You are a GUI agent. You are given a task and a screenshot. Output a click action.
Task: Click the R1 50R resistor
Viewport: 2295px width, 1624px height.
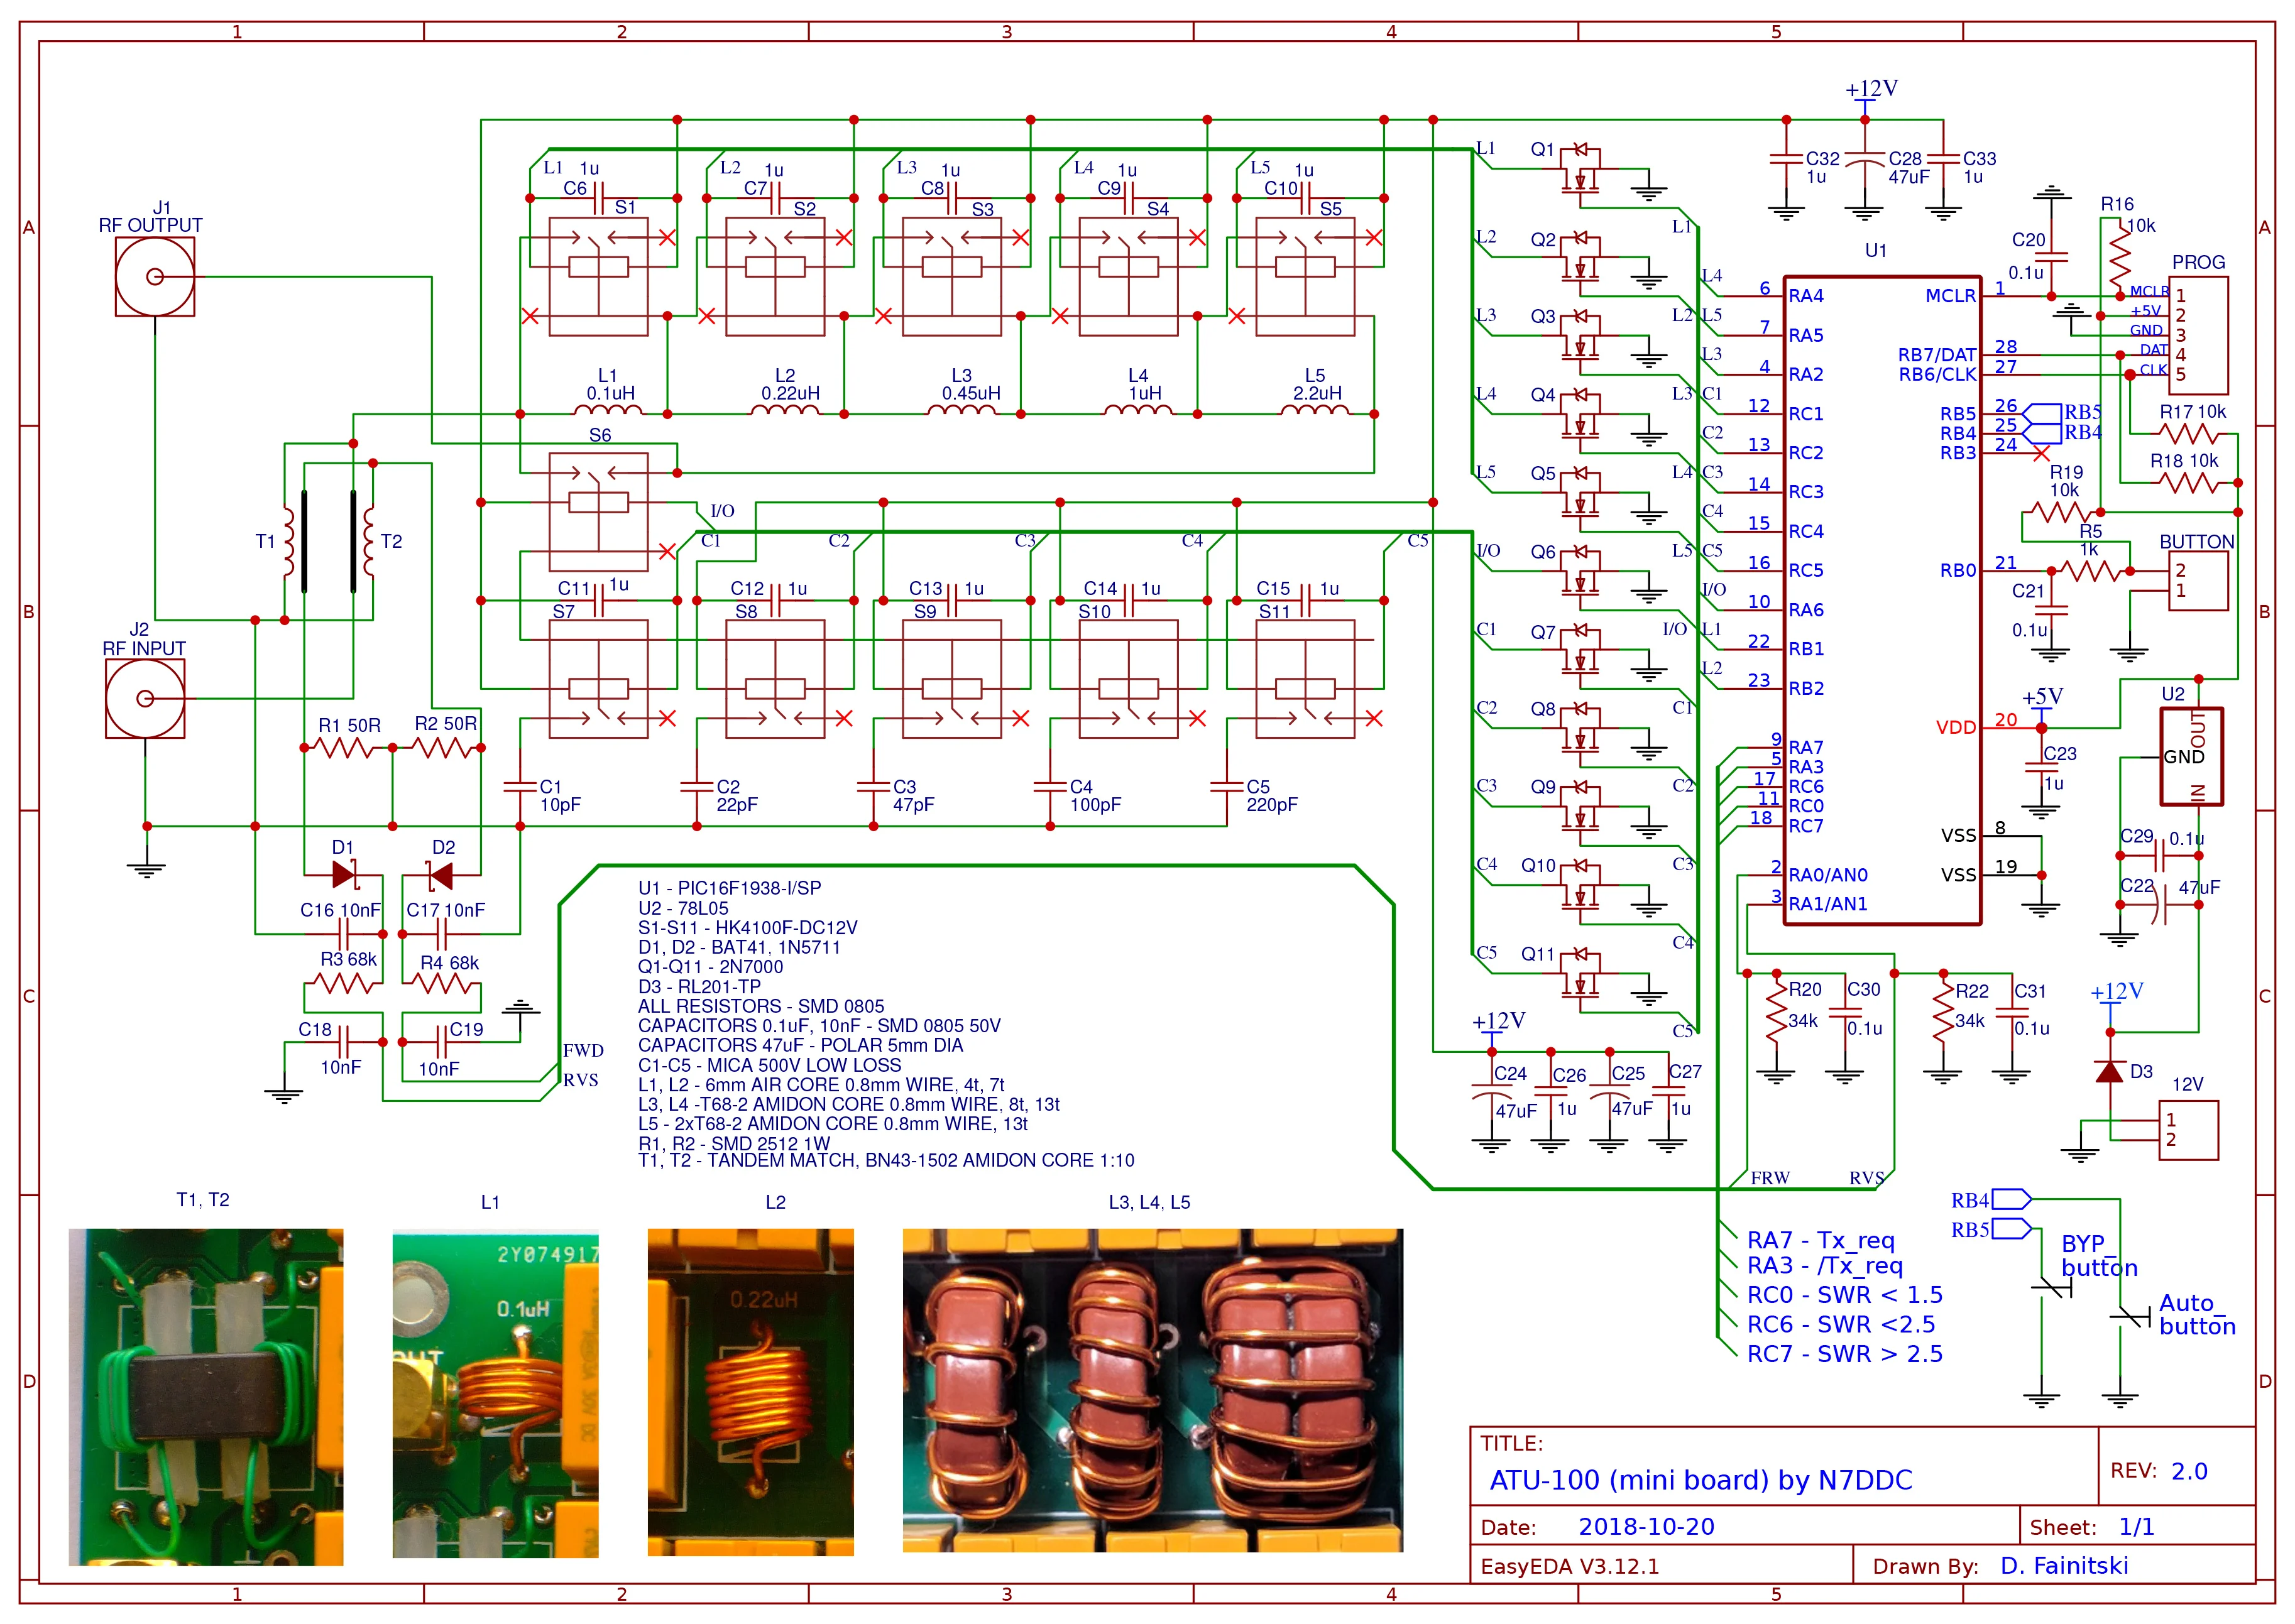[x=344, y=747]
